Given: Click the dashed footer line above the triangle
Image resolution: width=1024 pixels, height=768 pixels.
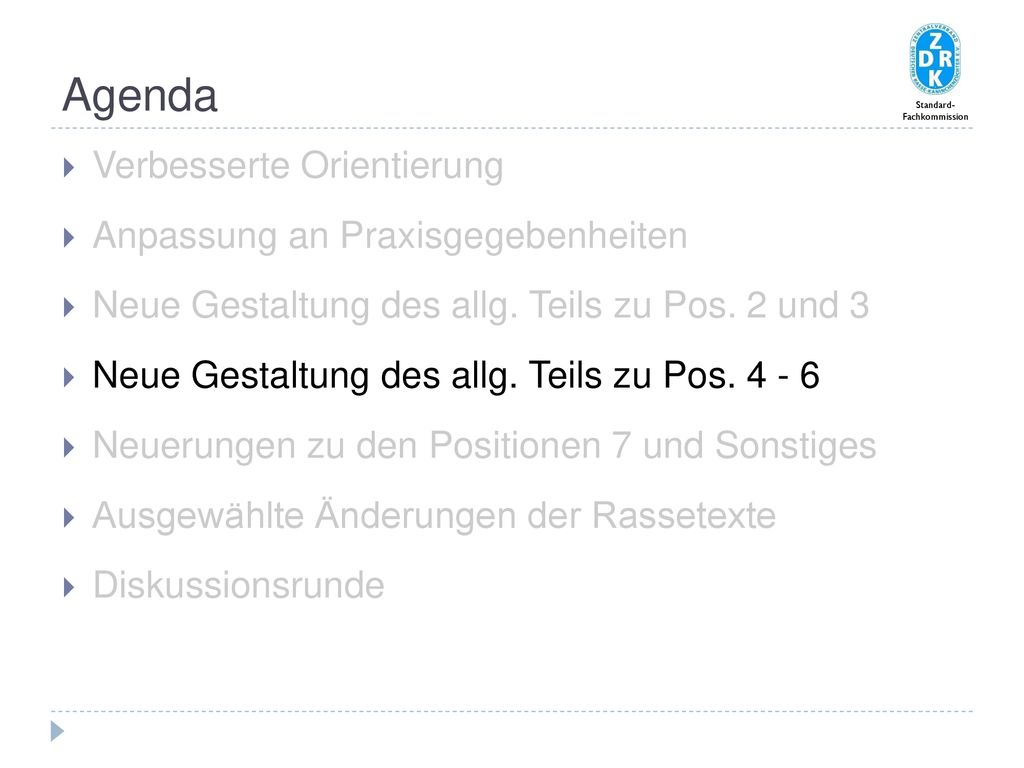Looking at the screenshot, I should click(512, 711).
